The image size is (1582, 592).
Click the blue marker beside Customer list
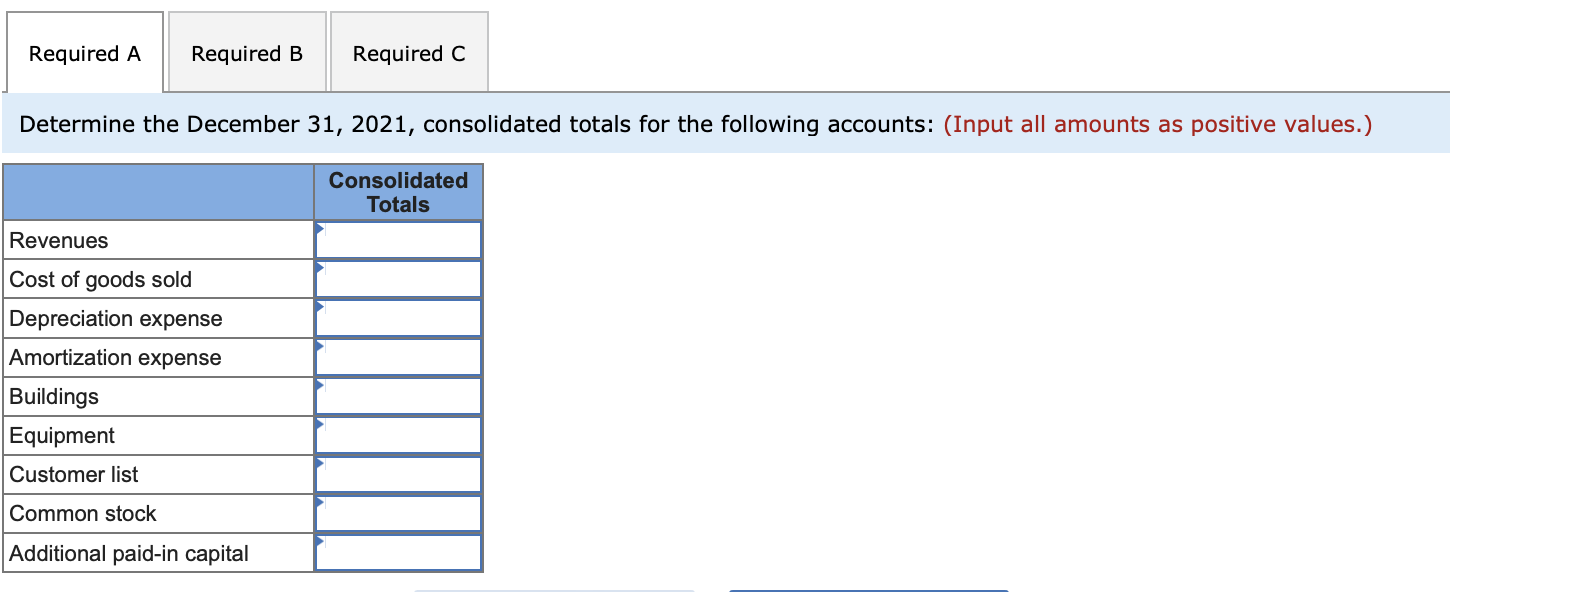(x=319, y=462)
